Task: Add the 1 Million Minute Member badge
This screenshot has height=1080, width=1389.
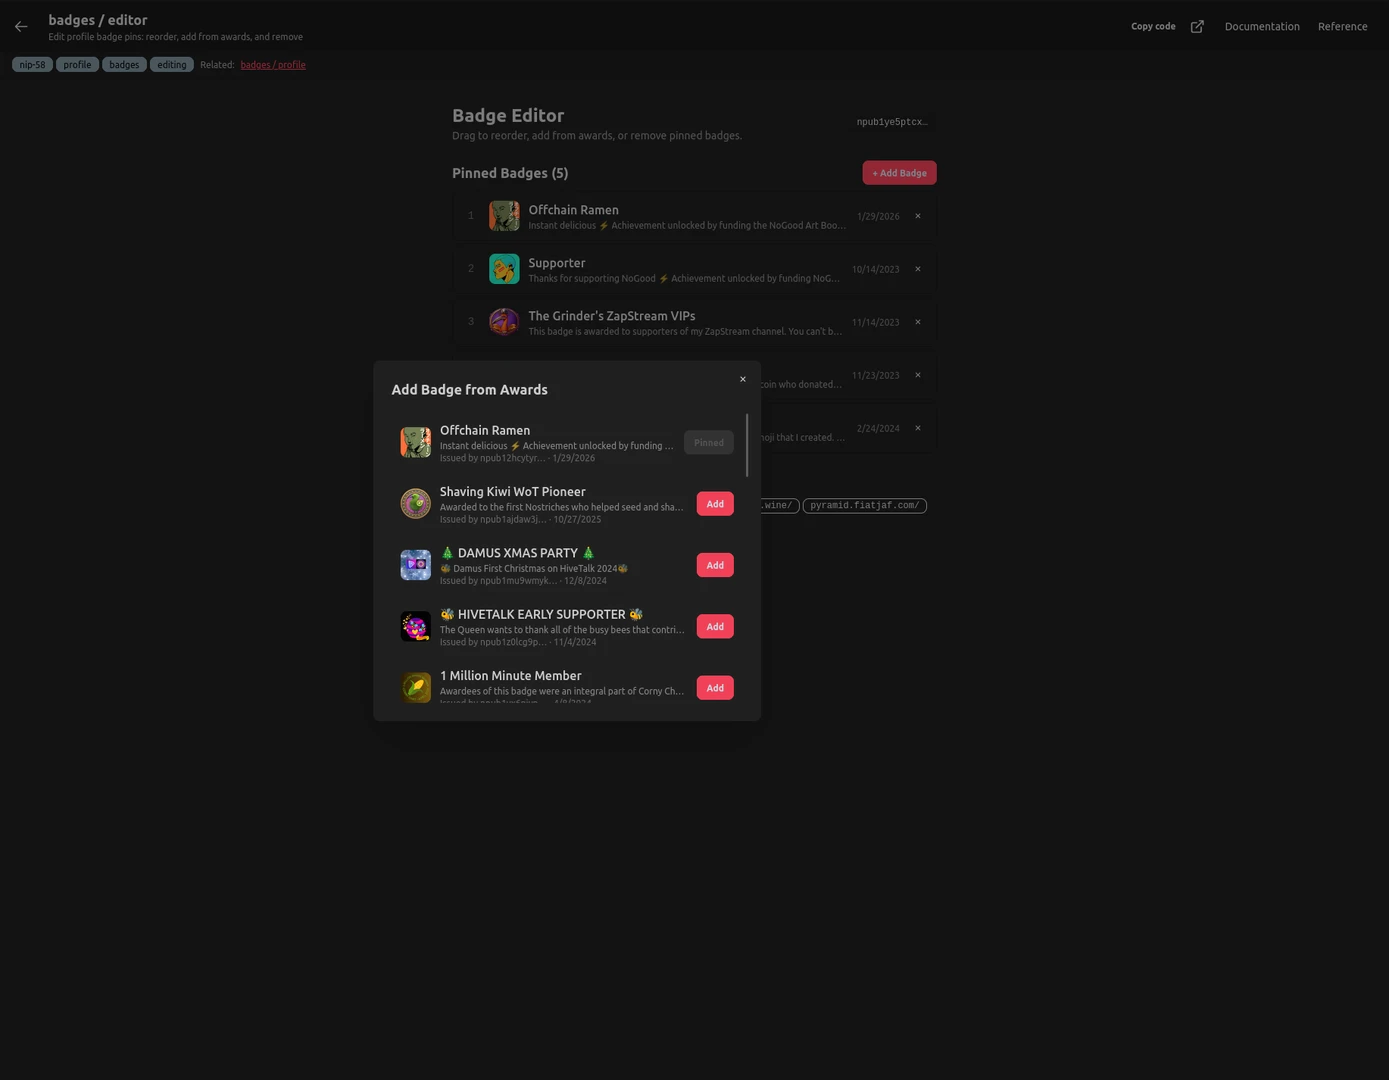Action: click(715, 688)
